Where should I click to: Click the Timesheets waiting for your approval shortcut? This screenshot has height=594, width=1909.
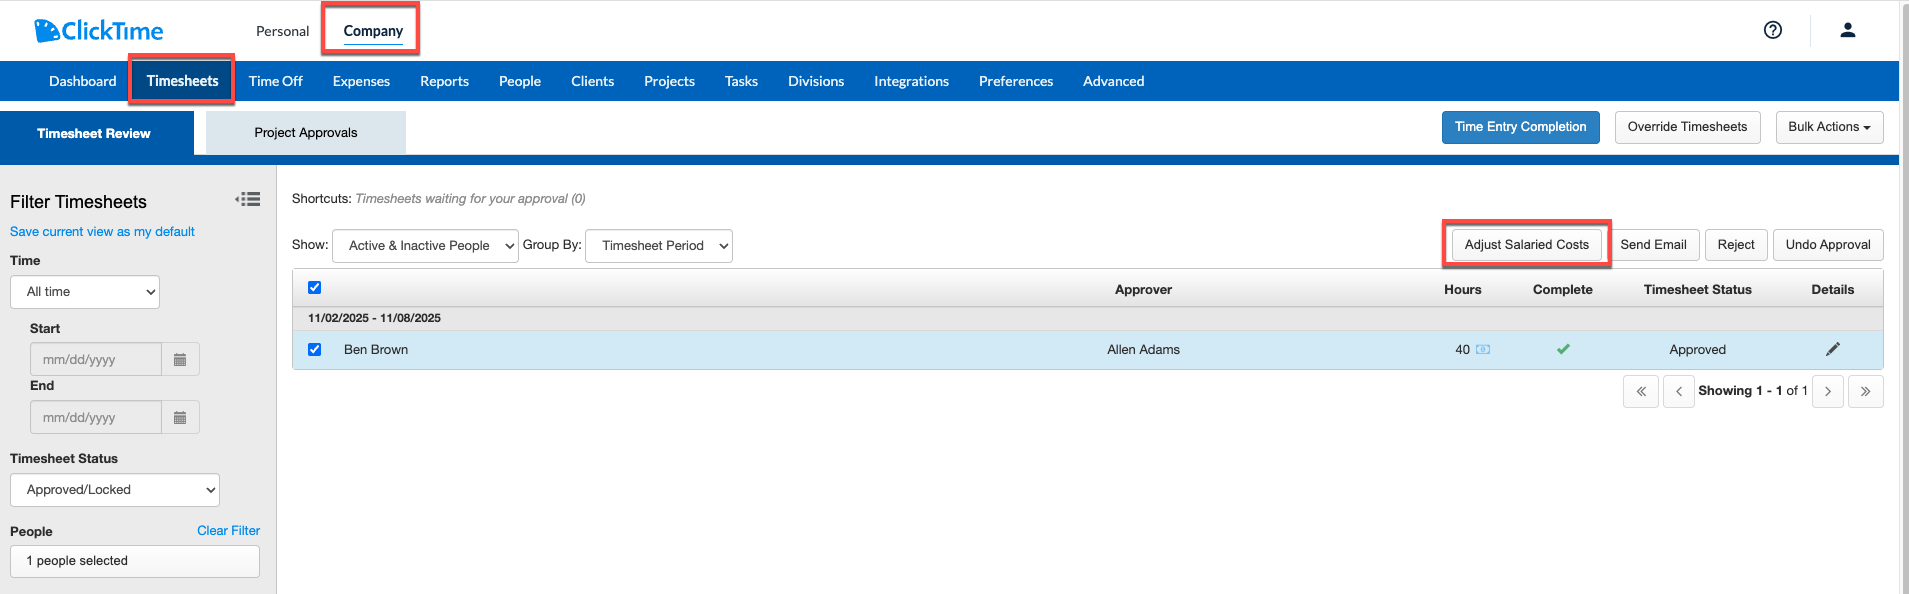point(470,199)
